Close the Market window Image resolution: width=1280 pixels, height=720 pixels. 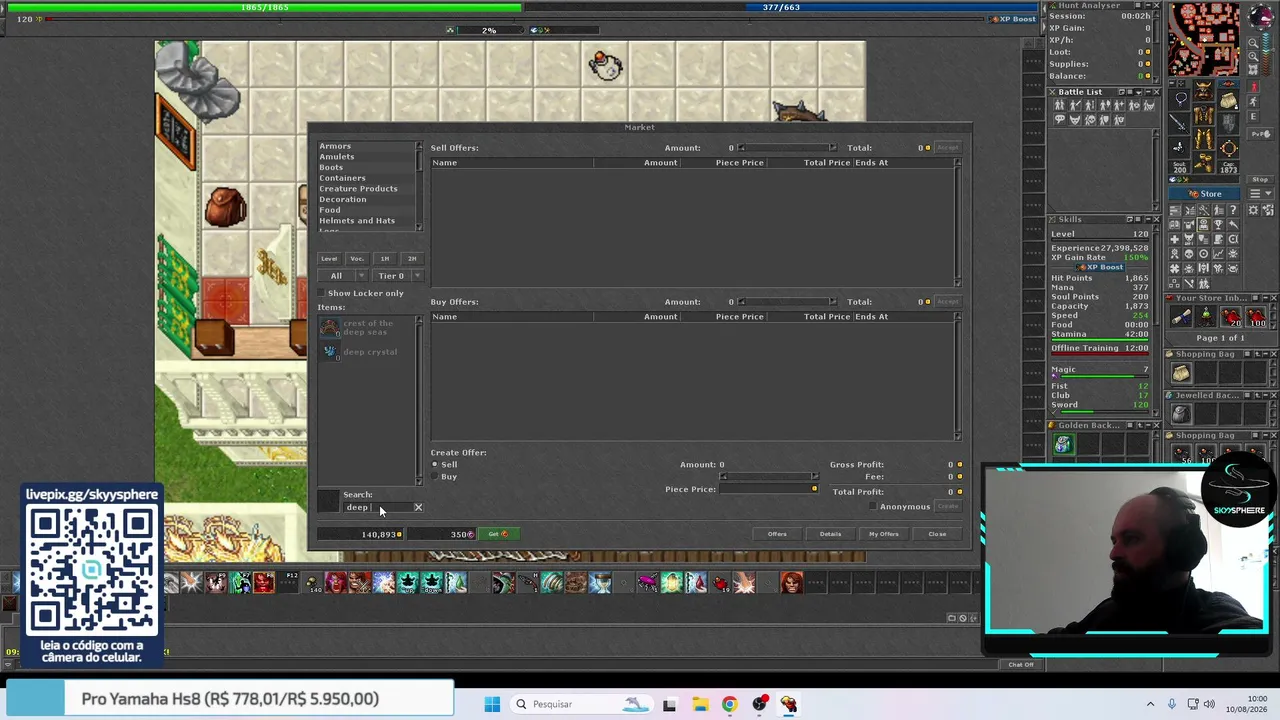point(937,534)
